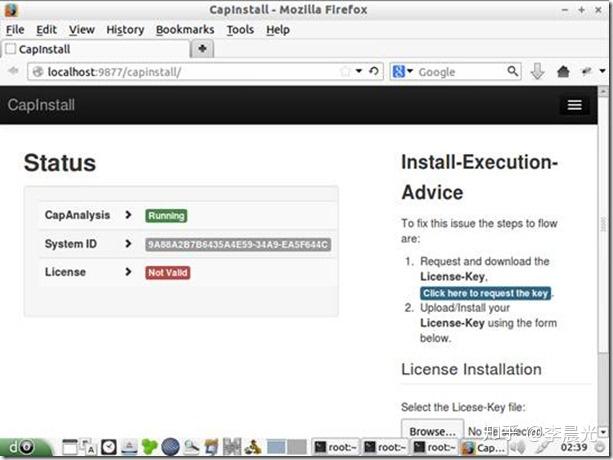Image resolution: width=613 pixels, height=460 pixels.
Task: Launch the green clover taskbar application
Action: 149,447
